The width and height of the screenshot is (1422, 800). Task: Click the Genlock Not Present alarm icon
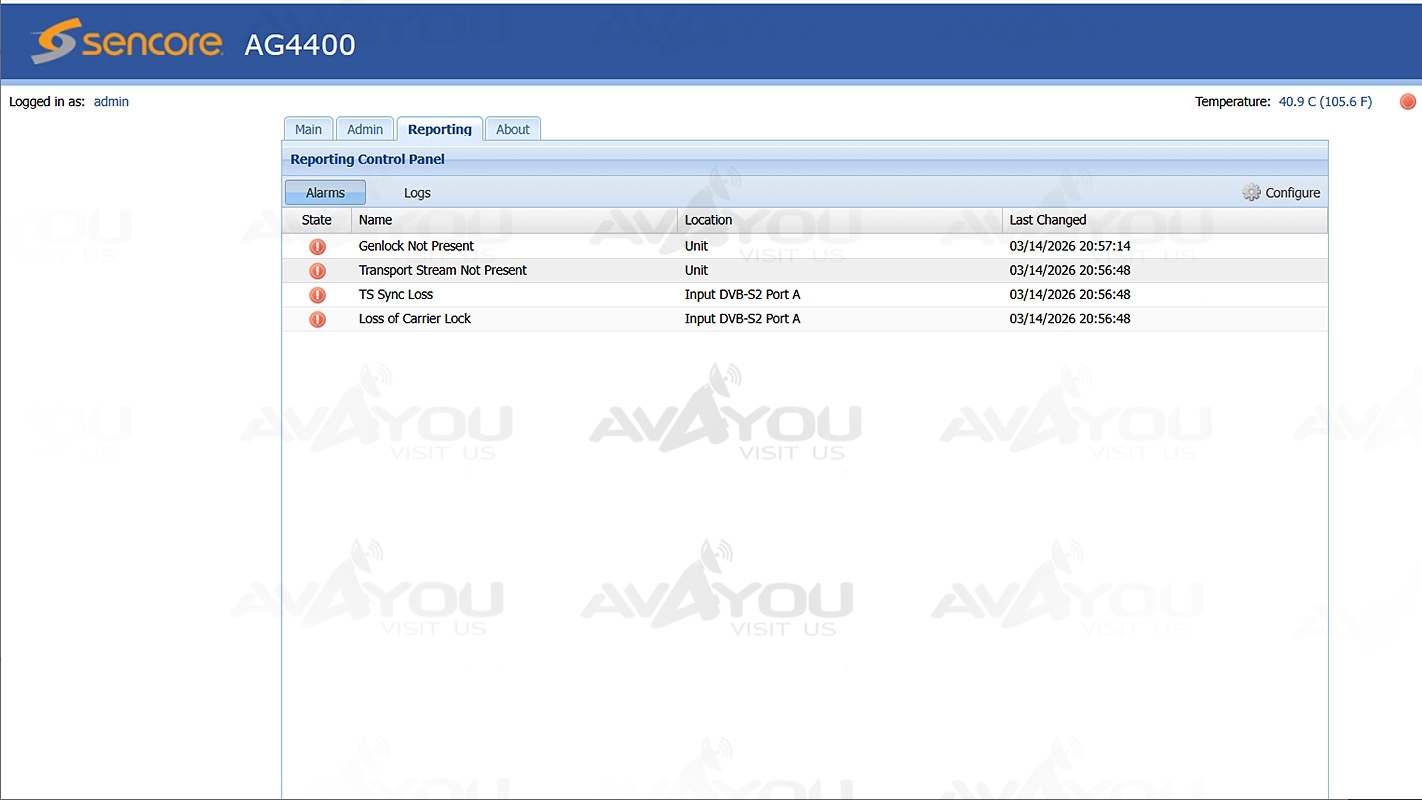pyautogui.click(x=317, y=246)
